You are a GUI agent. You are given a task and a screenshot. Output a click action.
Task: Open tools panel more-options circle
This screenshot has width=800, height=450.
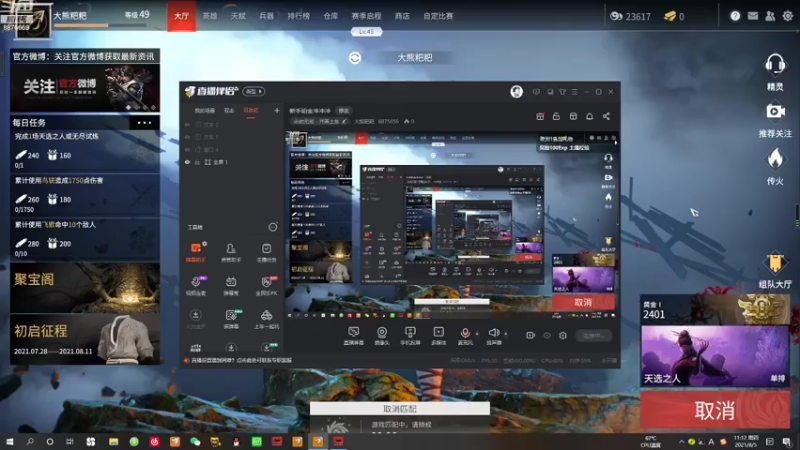pos(273,227)
